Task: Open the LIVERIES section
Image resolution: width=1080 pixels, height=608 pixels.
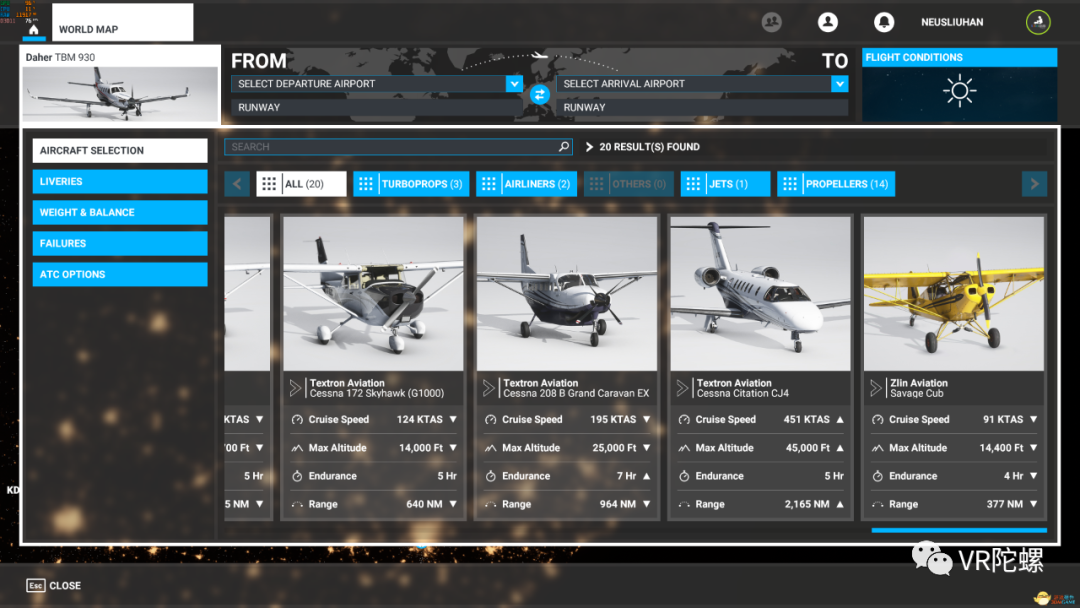Action: (120, 181)
